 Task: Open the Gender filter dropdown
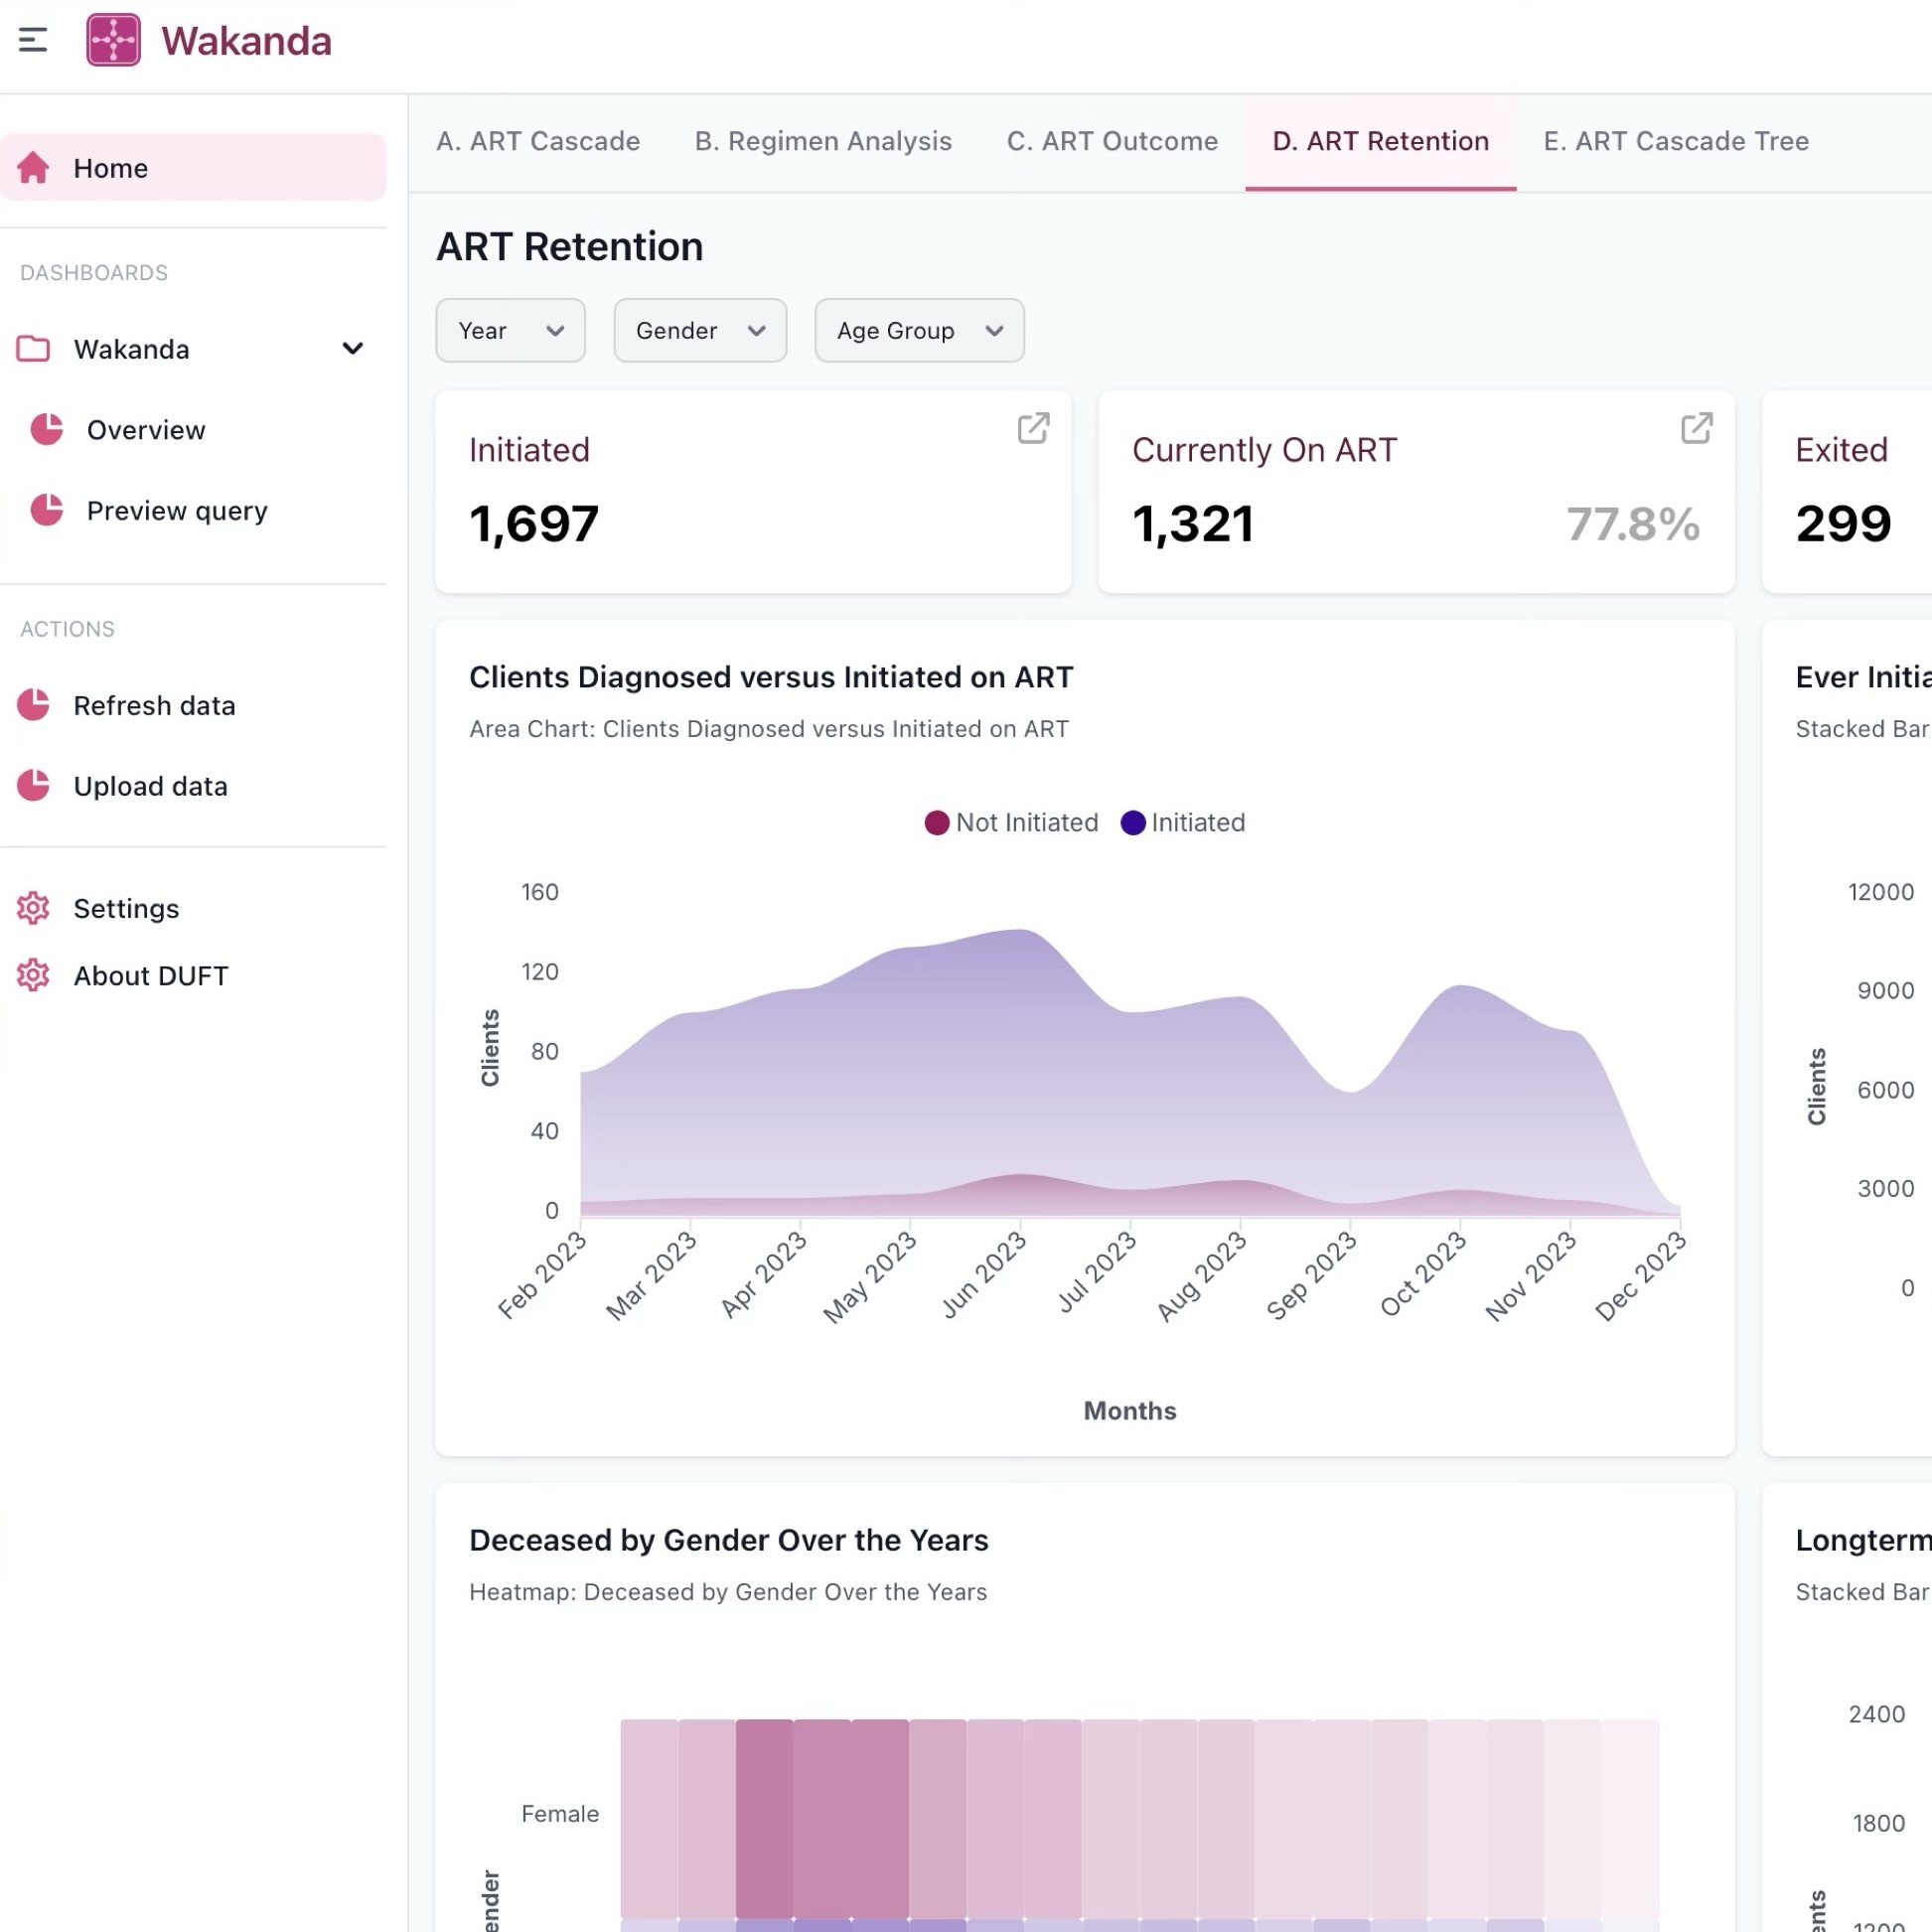click(x=700, y=330)
